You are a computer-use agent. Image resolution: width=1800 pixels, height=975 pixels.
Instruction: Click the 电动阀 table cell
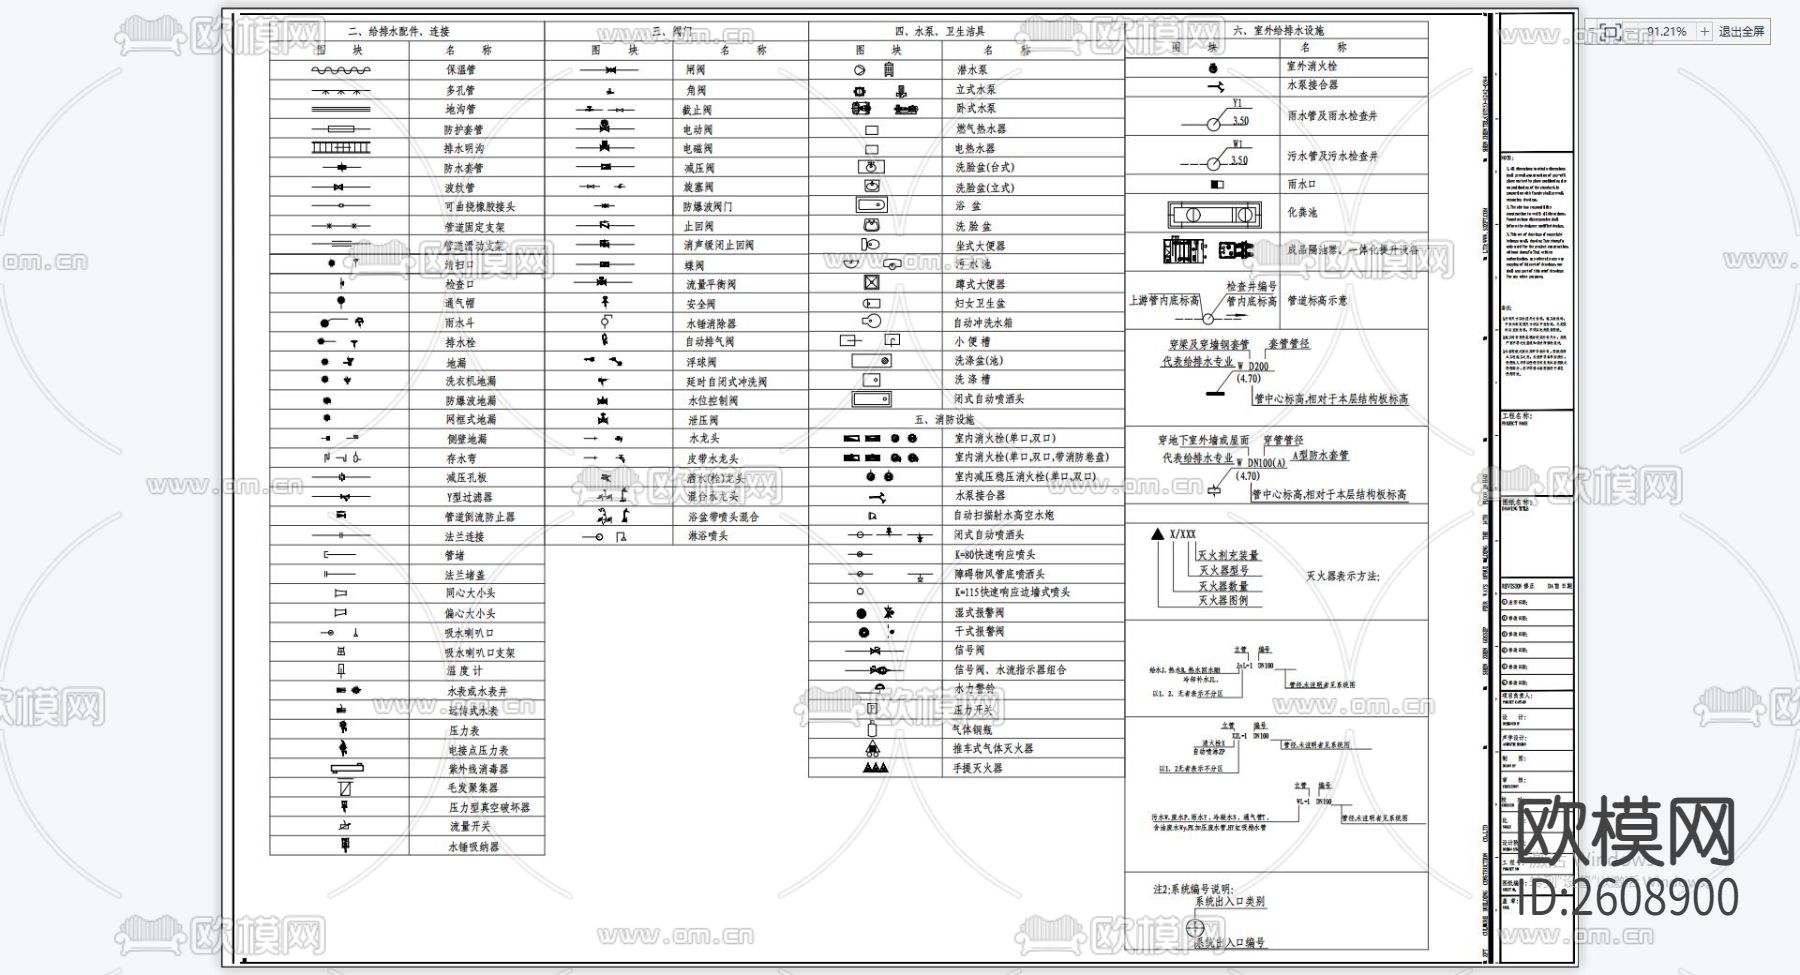[x=741, y=129]
